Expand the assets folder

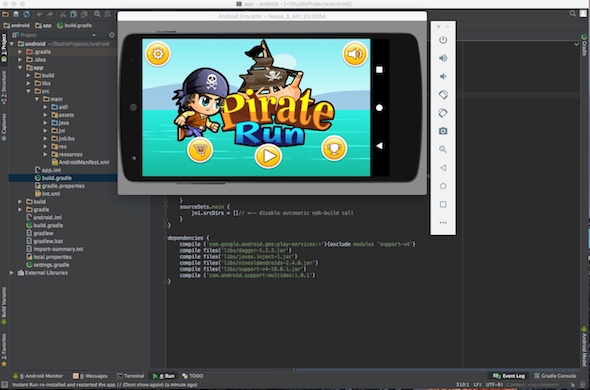tap(45, 115)
